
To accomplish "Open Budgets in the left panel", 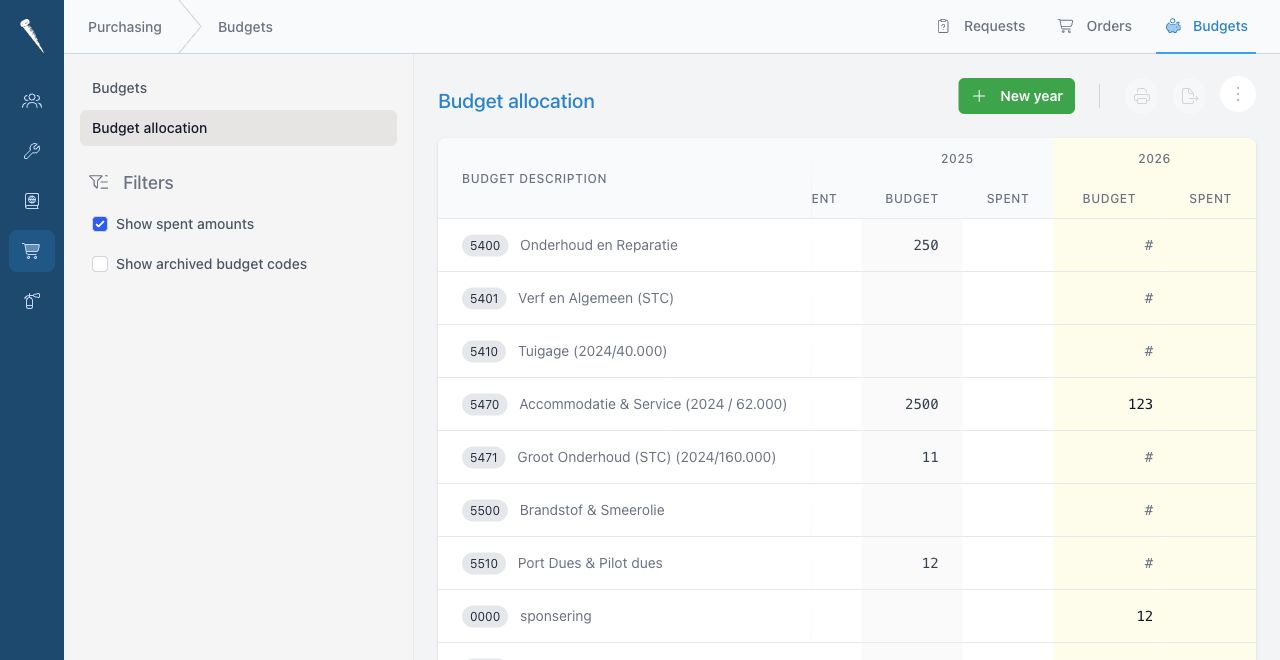I will (x=238, y=88).
